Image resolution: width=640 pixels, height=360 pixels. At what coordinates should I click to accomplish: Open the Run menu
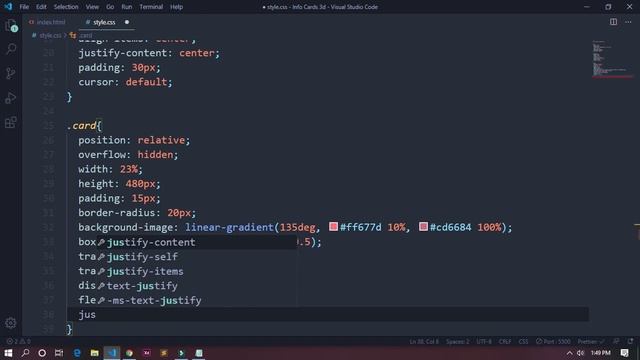127,7
